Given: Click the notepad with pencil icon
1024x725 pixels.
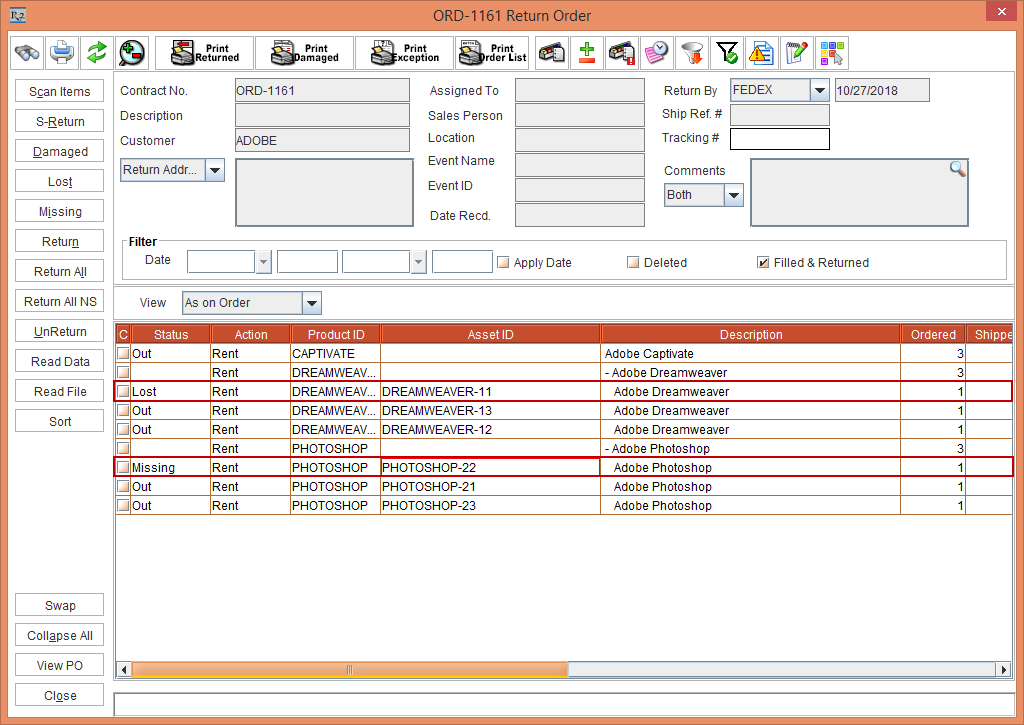Looking at the screenshot, I should click(x=796, y=53).
